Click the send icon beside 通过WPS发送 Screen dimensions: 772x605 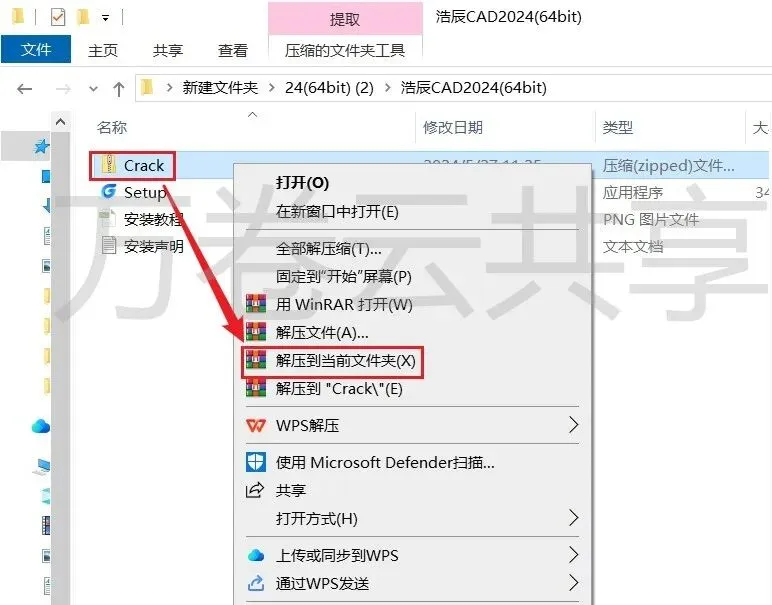[256, 583]
